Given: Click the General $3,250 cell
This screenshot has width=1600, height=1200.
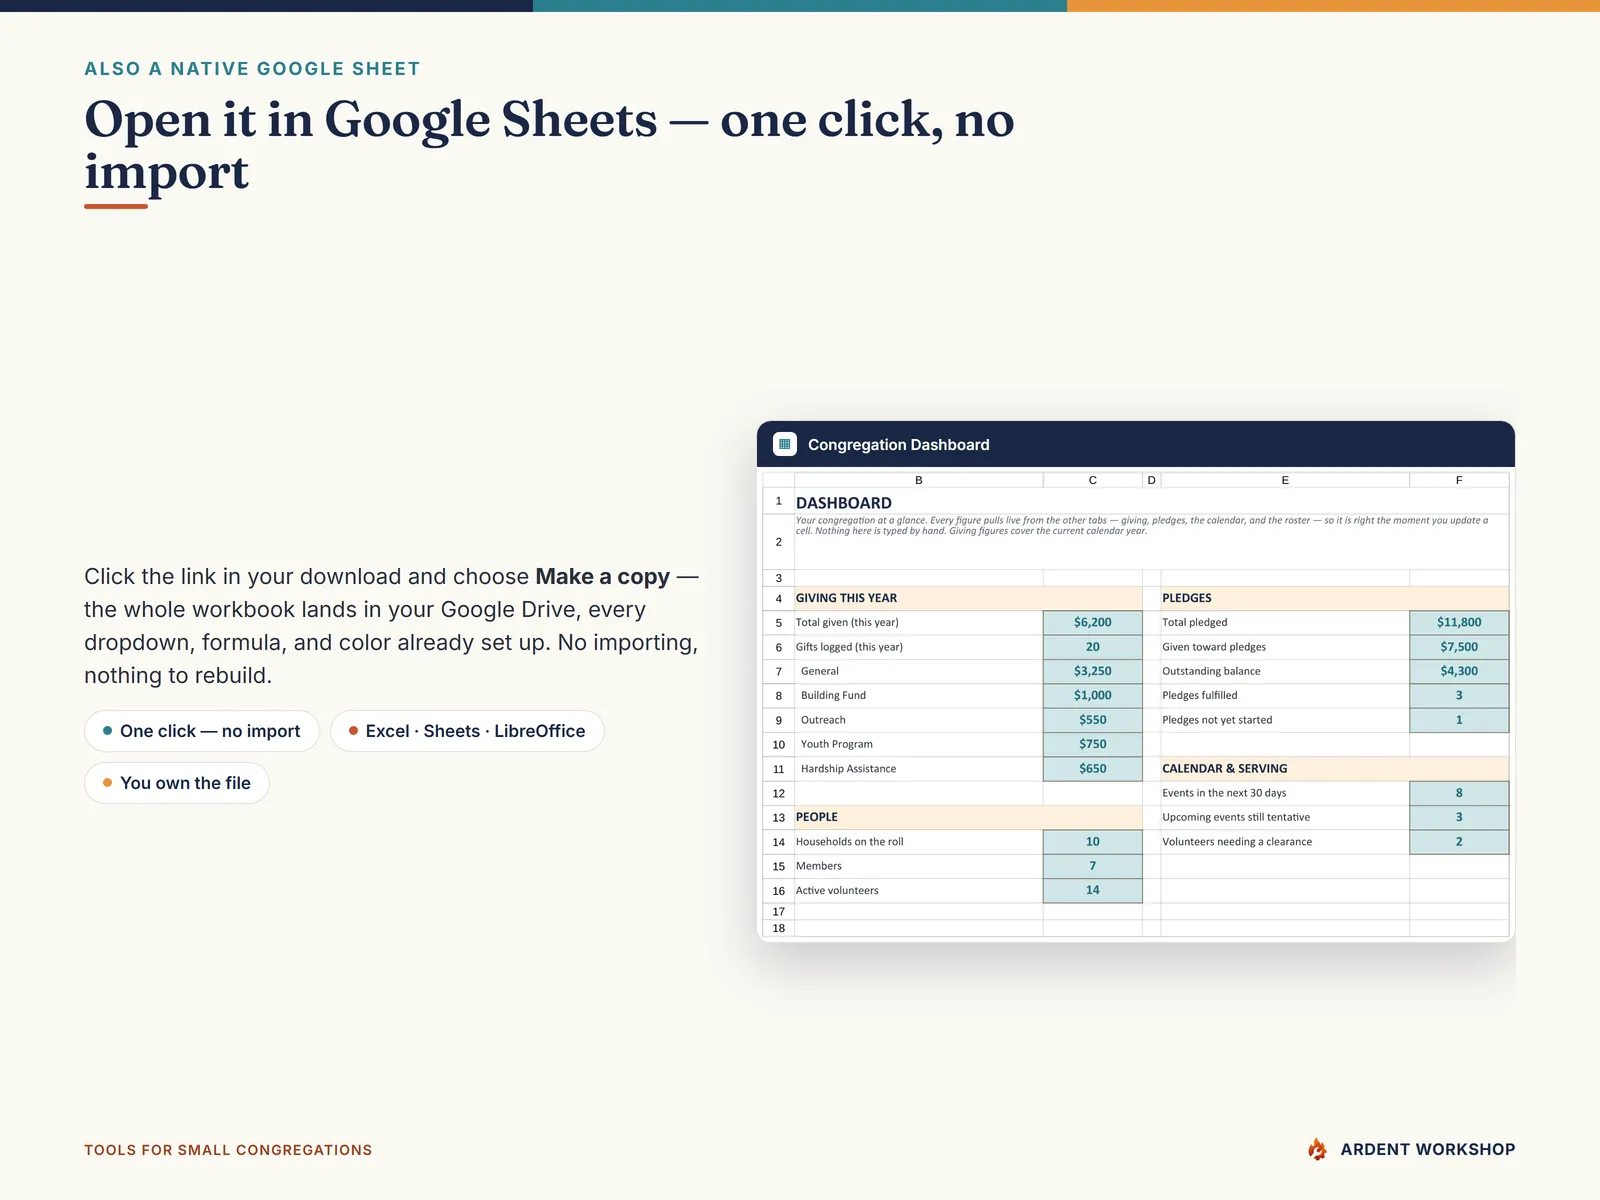Looking at the screenshot, I should tap(1093, 671).
